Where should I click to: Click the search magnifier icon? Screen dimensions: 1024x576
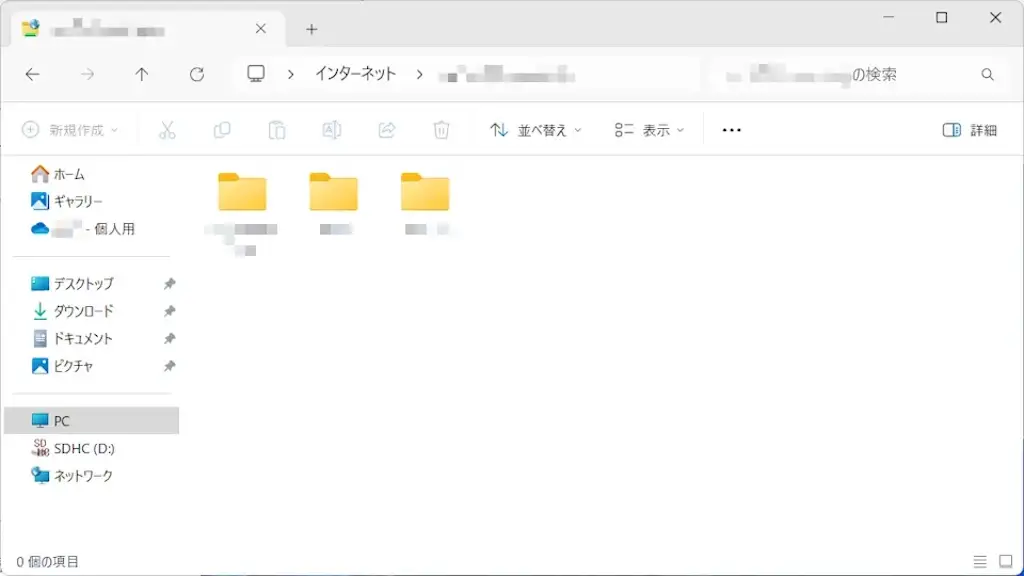coord(987,74)
